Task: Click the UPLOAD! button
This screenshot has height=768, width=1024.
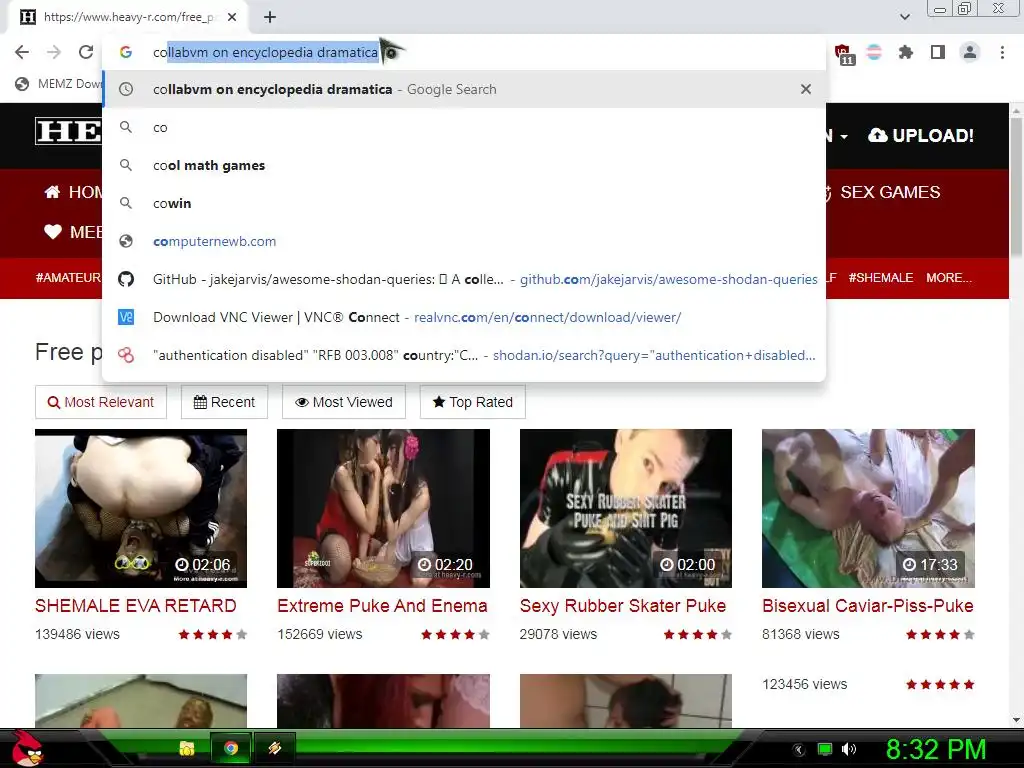Action: (921, 135)
